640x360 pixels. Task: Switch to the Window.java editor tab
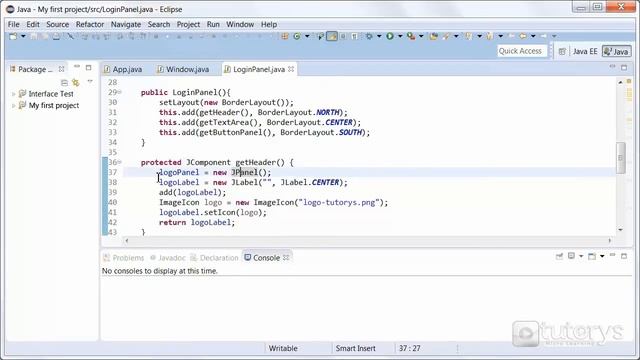point(183,69)
